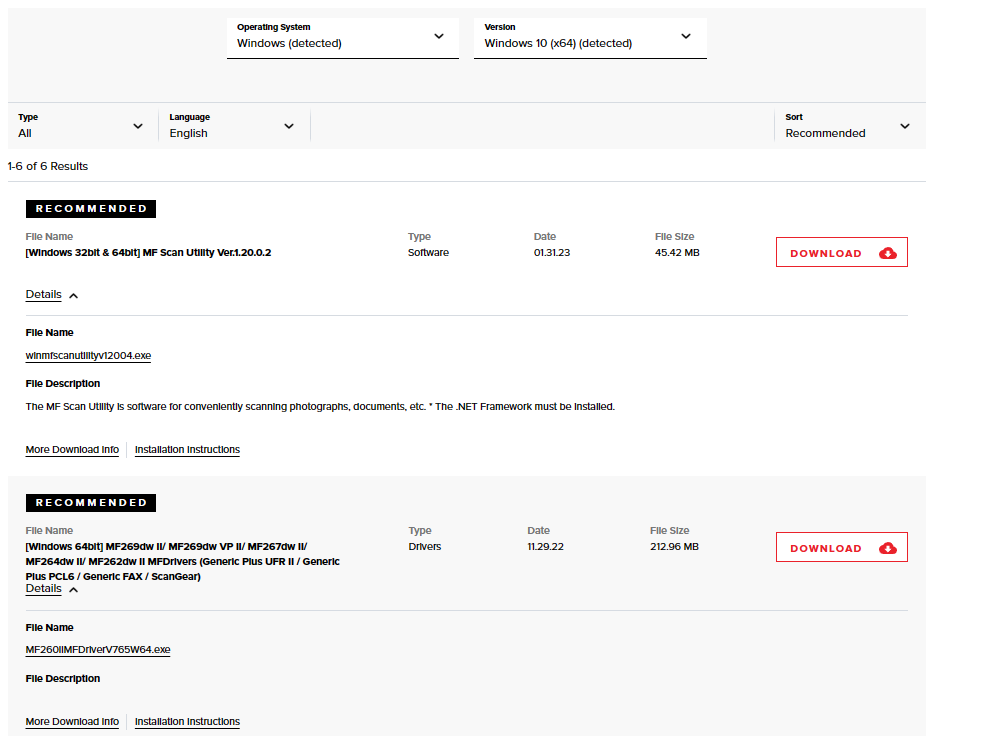Change the Language filter from English
Image resolution: width=994 pixels, height=736 pixels.
[x=232, y=126]
